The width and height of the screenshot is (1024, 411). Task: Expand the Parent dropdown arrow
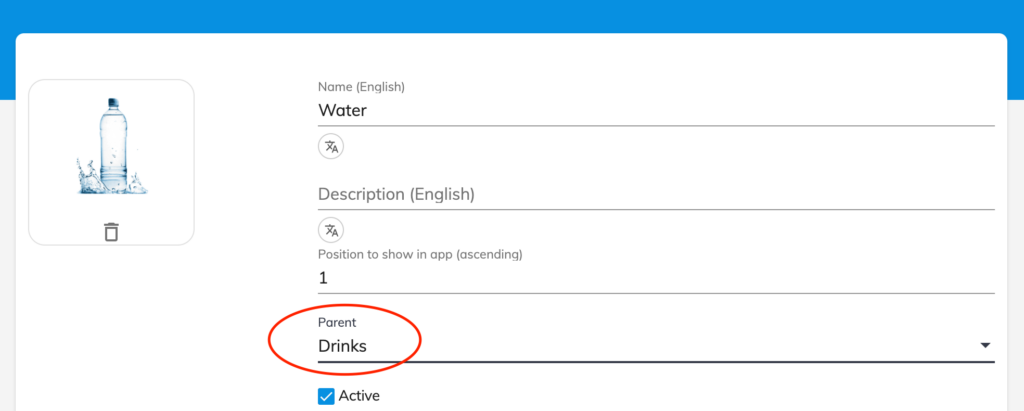(985, 346)
